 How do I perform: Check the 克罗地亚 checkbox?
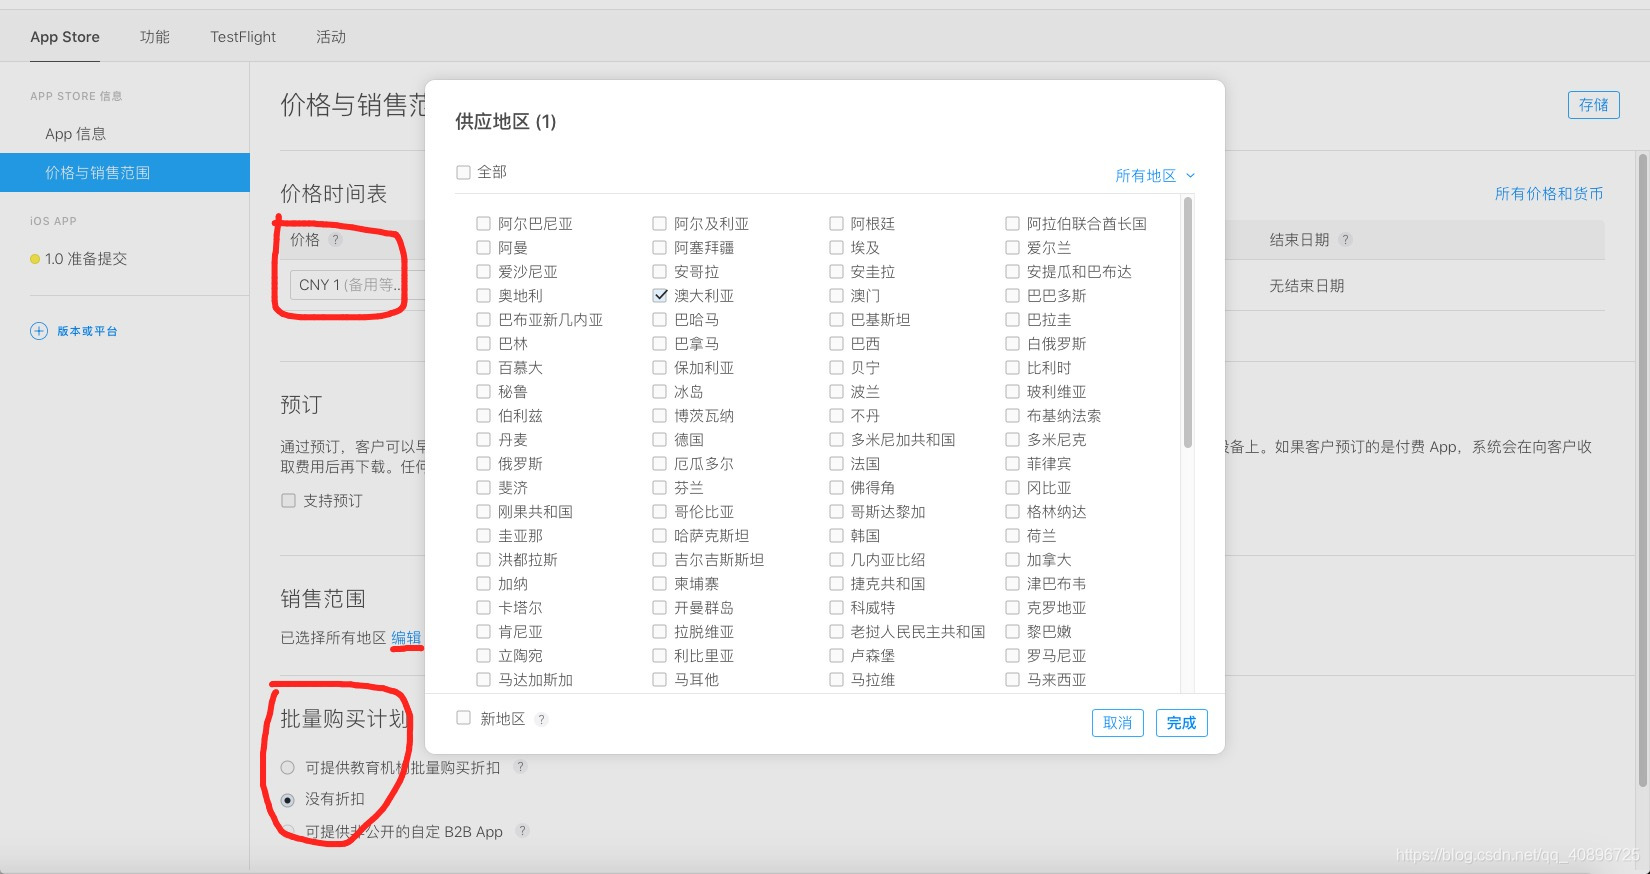(1012, 607)
